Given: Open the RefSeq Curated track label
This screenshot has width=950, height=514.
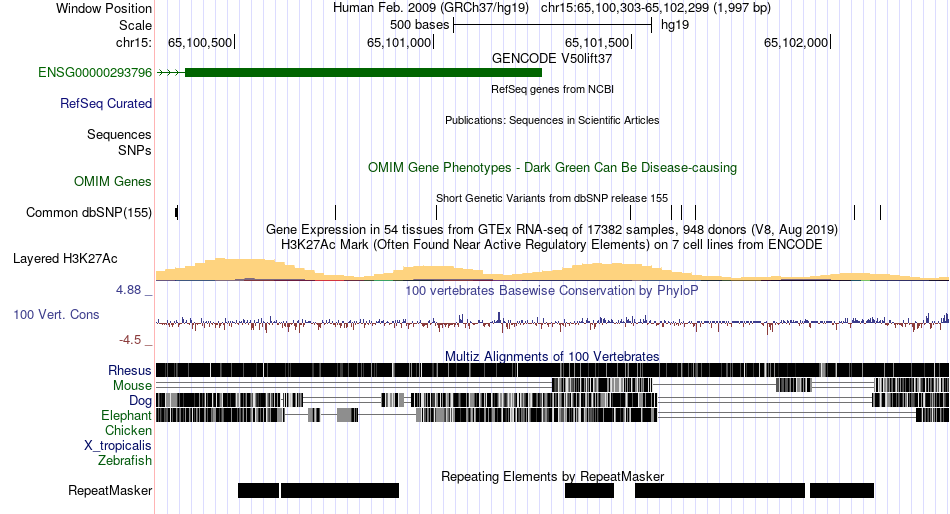Looking at the screenshot, I should click(106, 104).
